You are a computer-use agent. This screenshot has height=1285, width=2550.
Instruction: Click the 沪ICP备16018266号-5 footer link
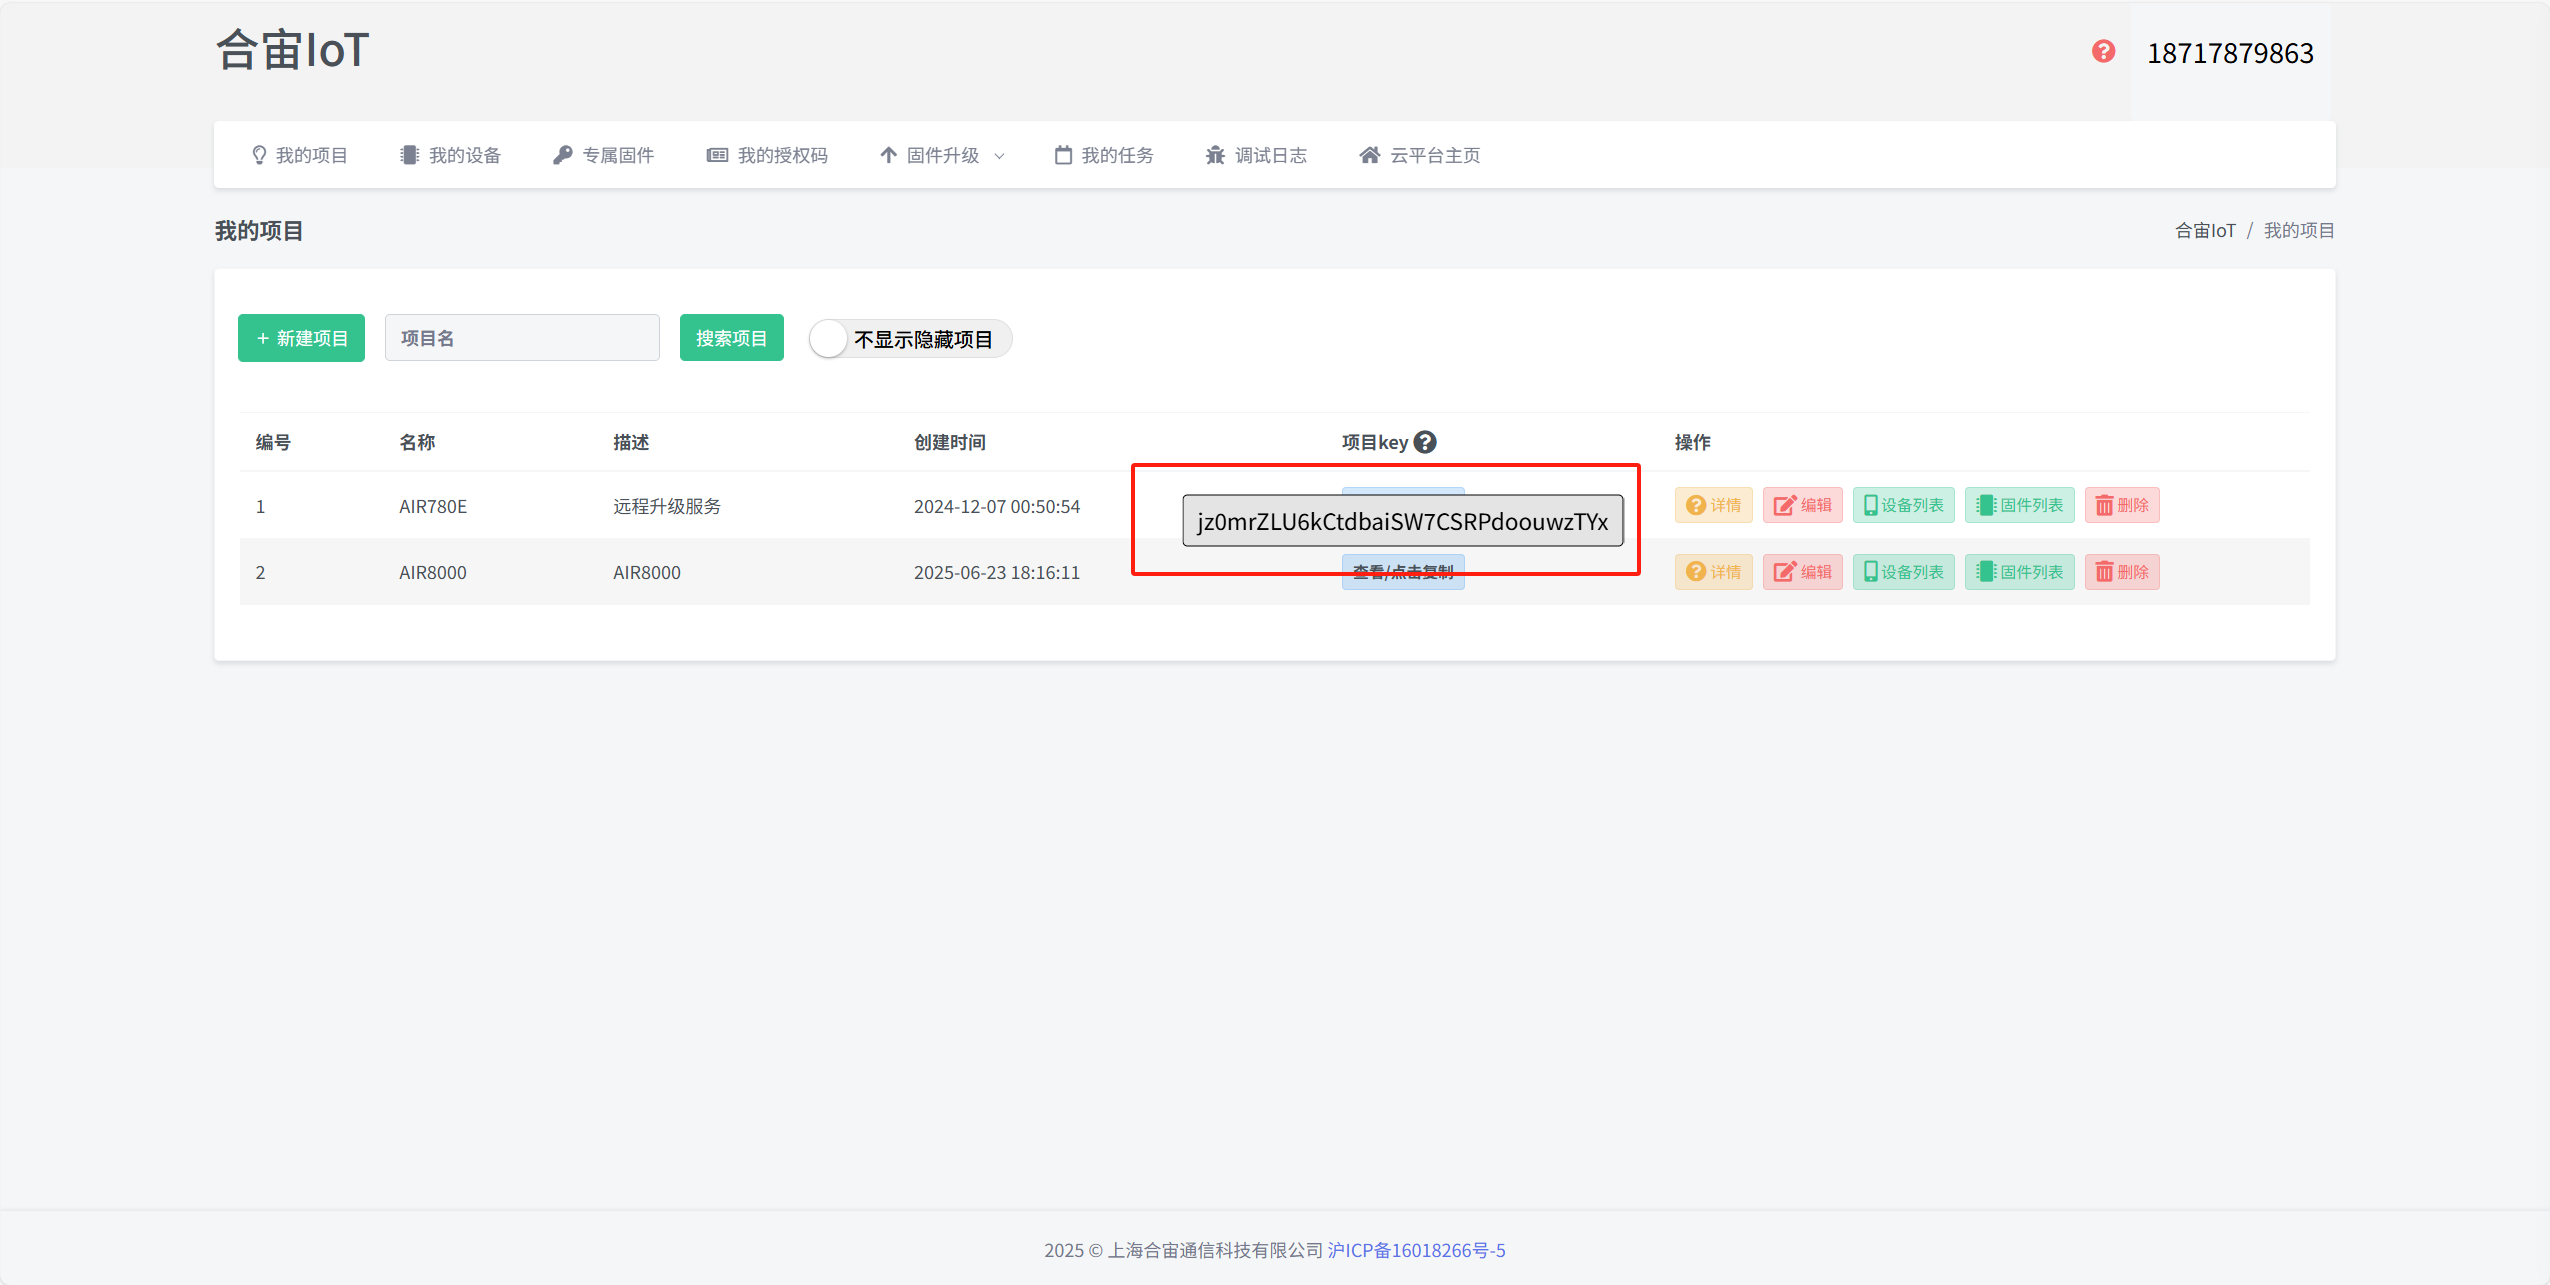1416,1250
